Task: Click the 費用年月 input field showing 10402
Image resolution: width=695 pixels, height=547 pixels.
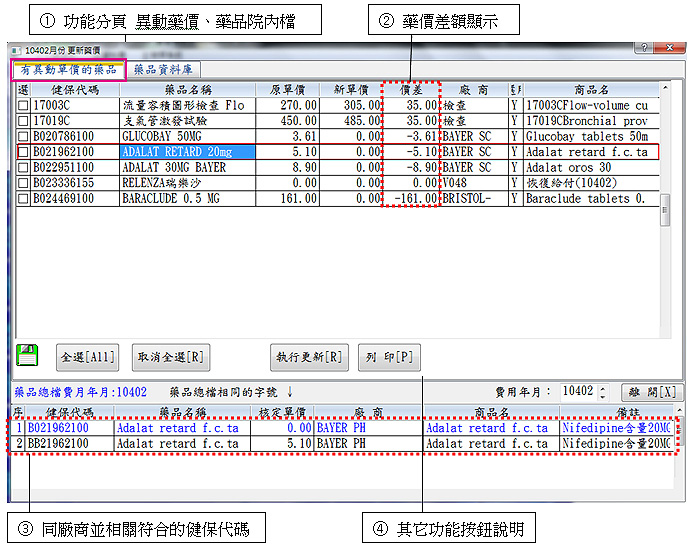Action: (x=577, y=392)
